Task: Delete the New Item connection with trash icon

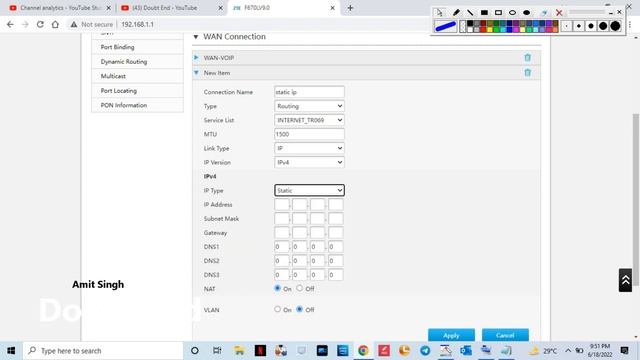Action: click(527, 73)
